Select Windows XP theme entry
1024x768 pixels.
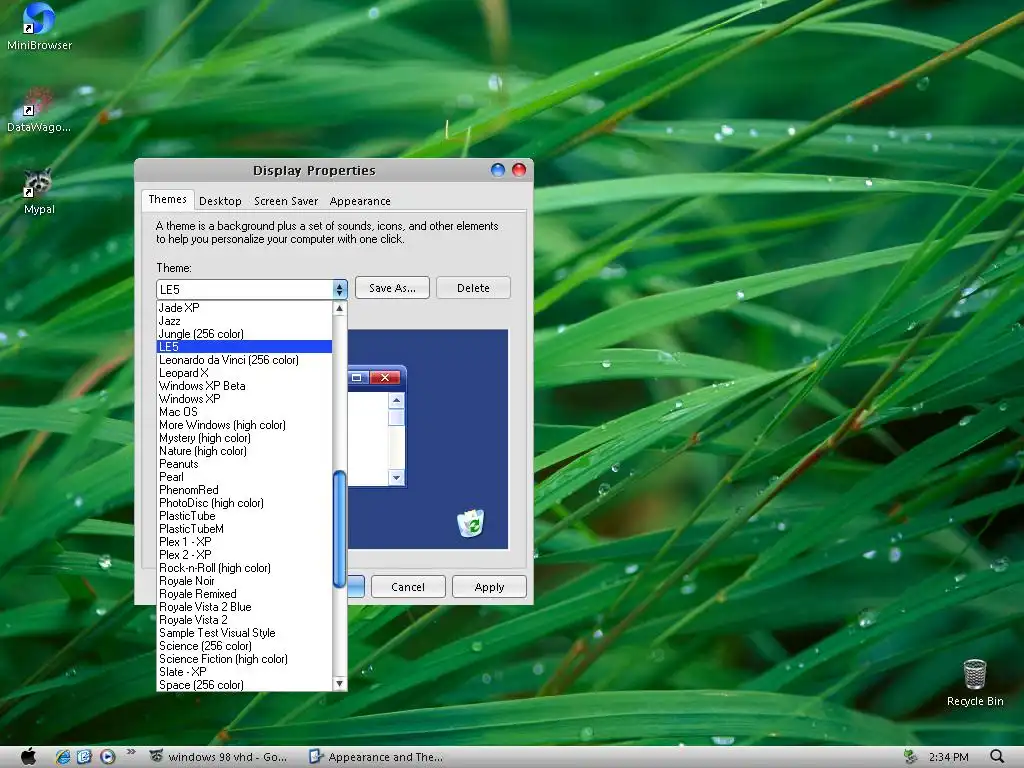[244, 399]
